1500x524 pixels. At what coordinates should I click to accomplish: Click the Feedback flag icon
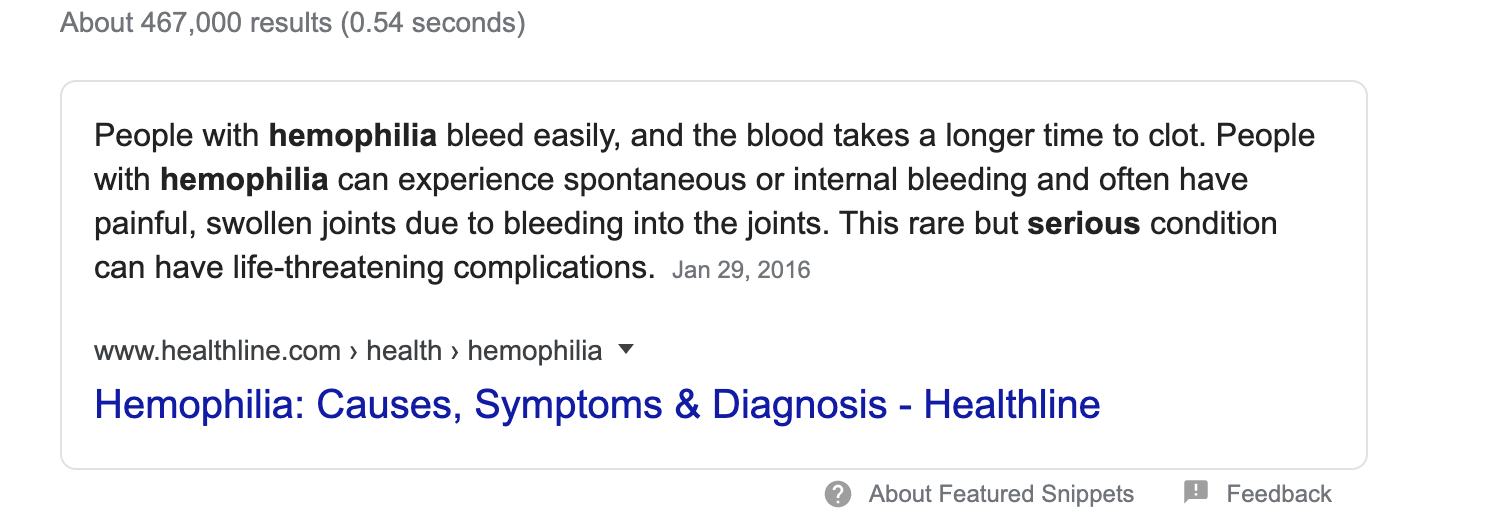coord(1196,492)
